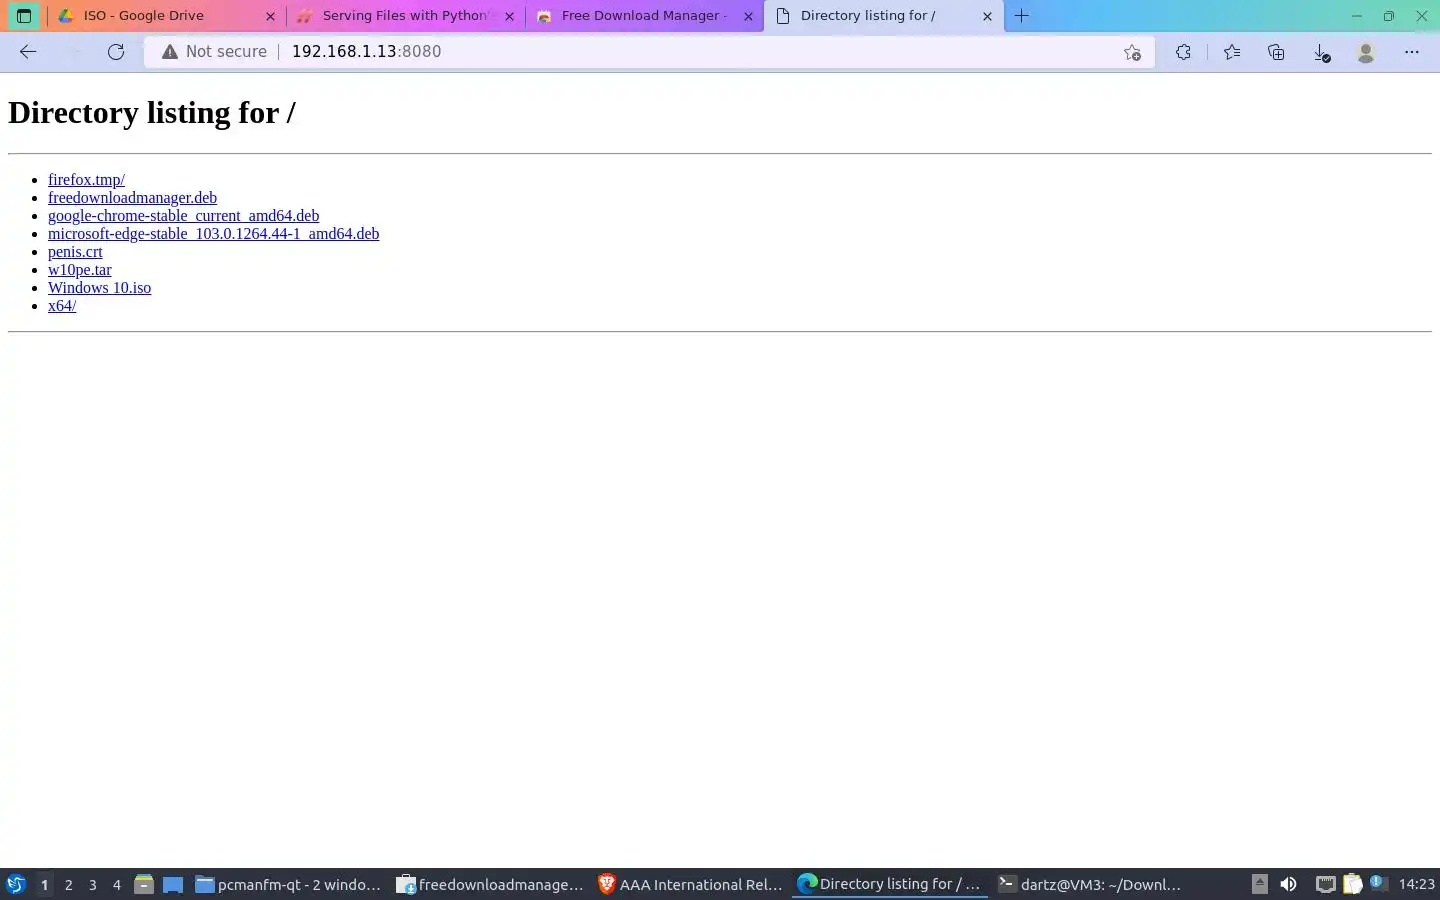The width and height of the screenshot is (1440, 900).
Task: Open the x64/ folder link
Action: point(62,306)
